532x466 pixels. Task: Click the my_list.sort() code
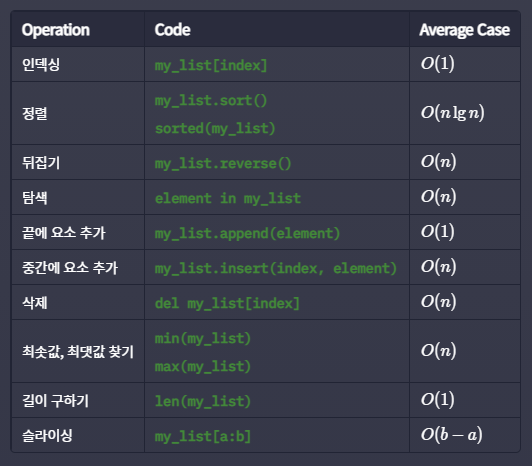(x=211, y=101)
